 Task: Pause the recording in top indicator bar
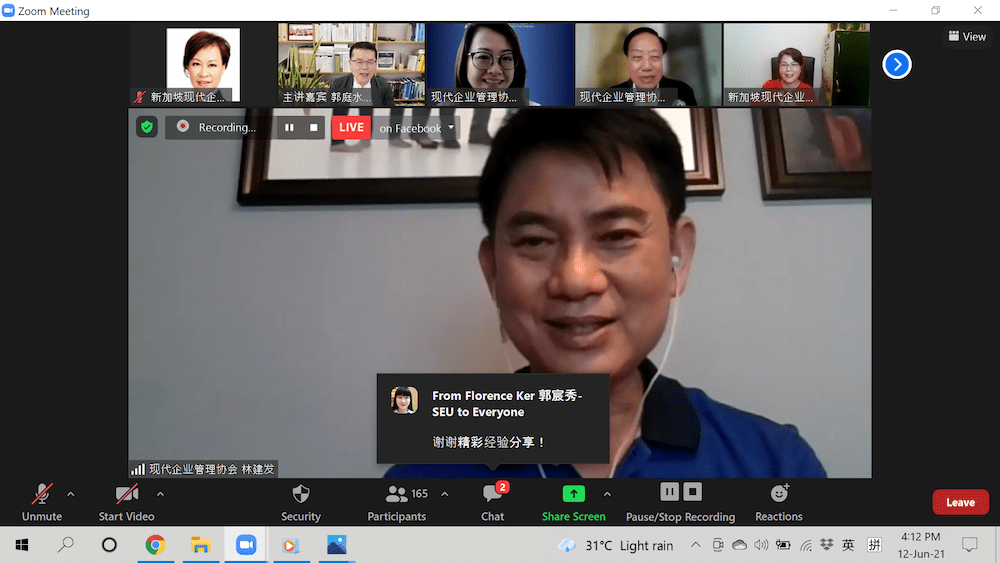(x=289, y=128)
